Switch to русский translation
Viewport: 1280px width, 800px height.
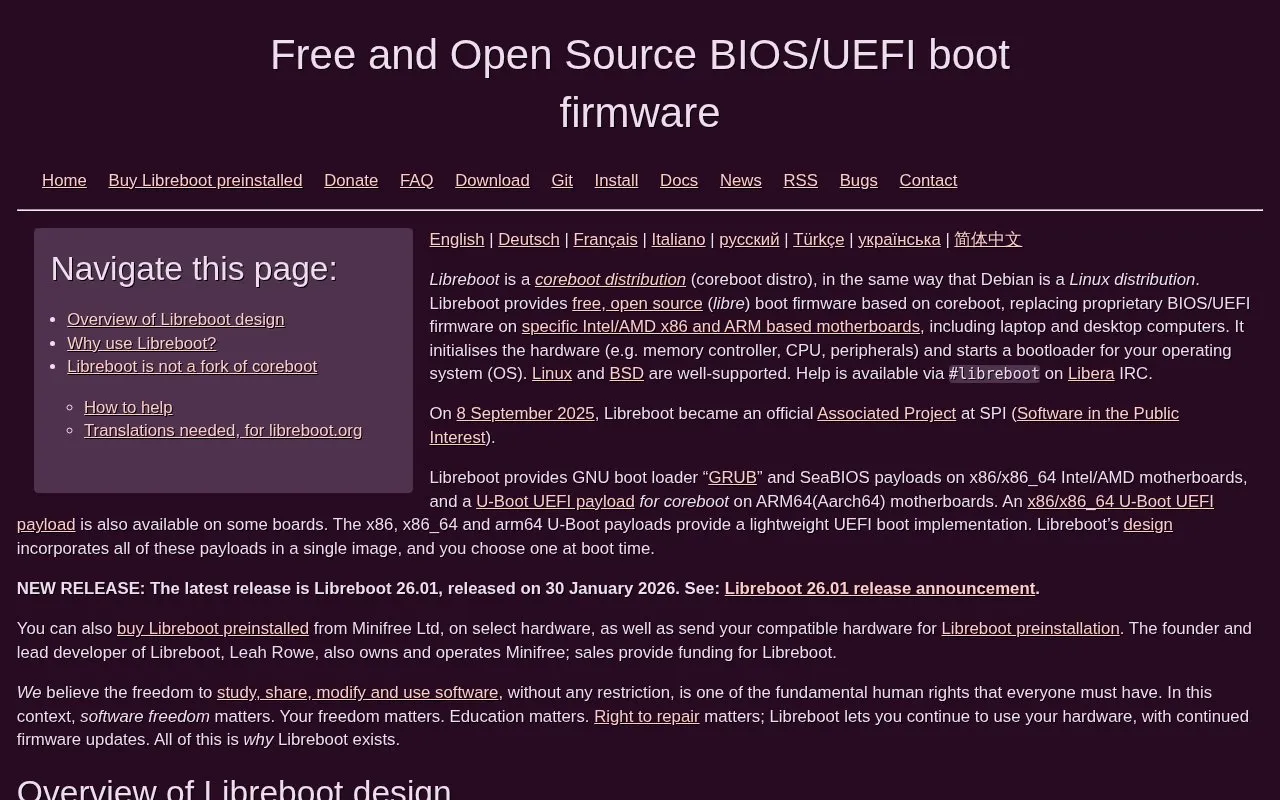(749, 239)
